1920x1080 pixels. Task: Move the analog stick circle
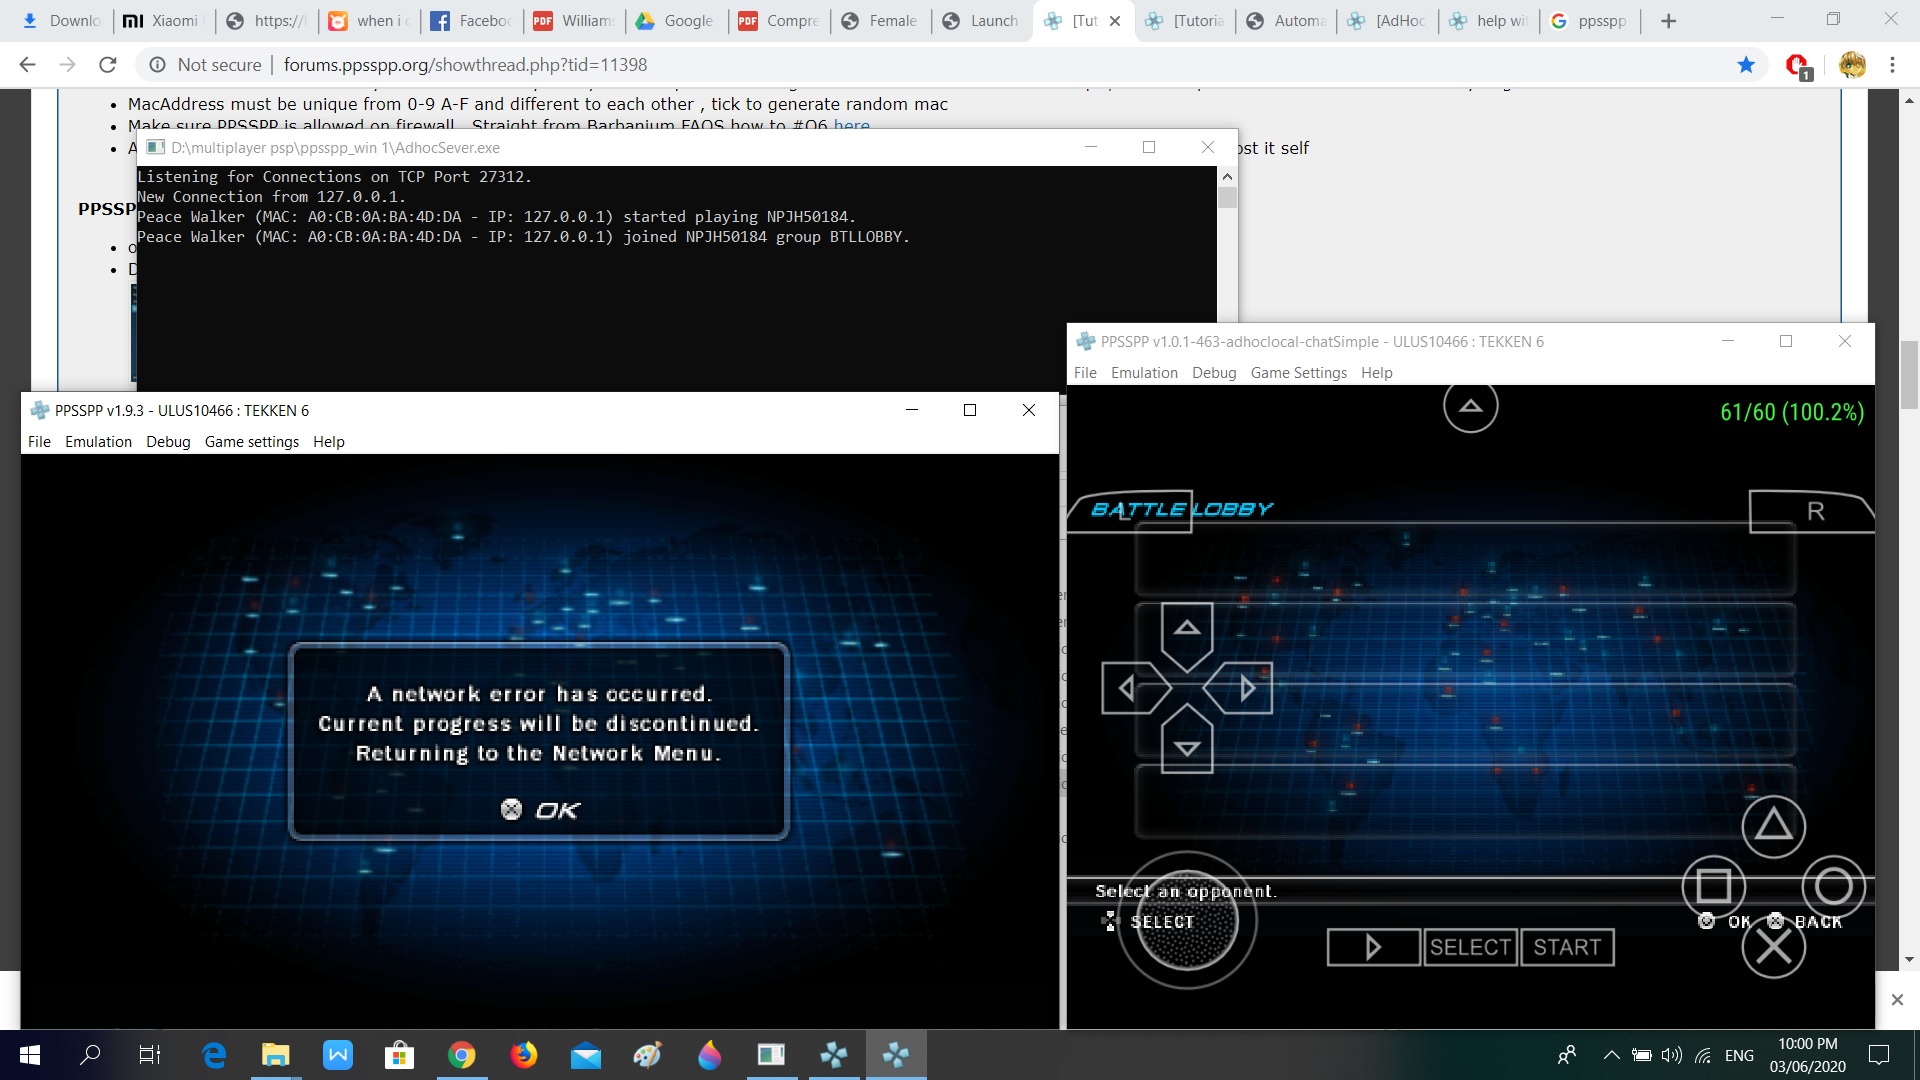pyautogui.click(x=1187, y=921)
